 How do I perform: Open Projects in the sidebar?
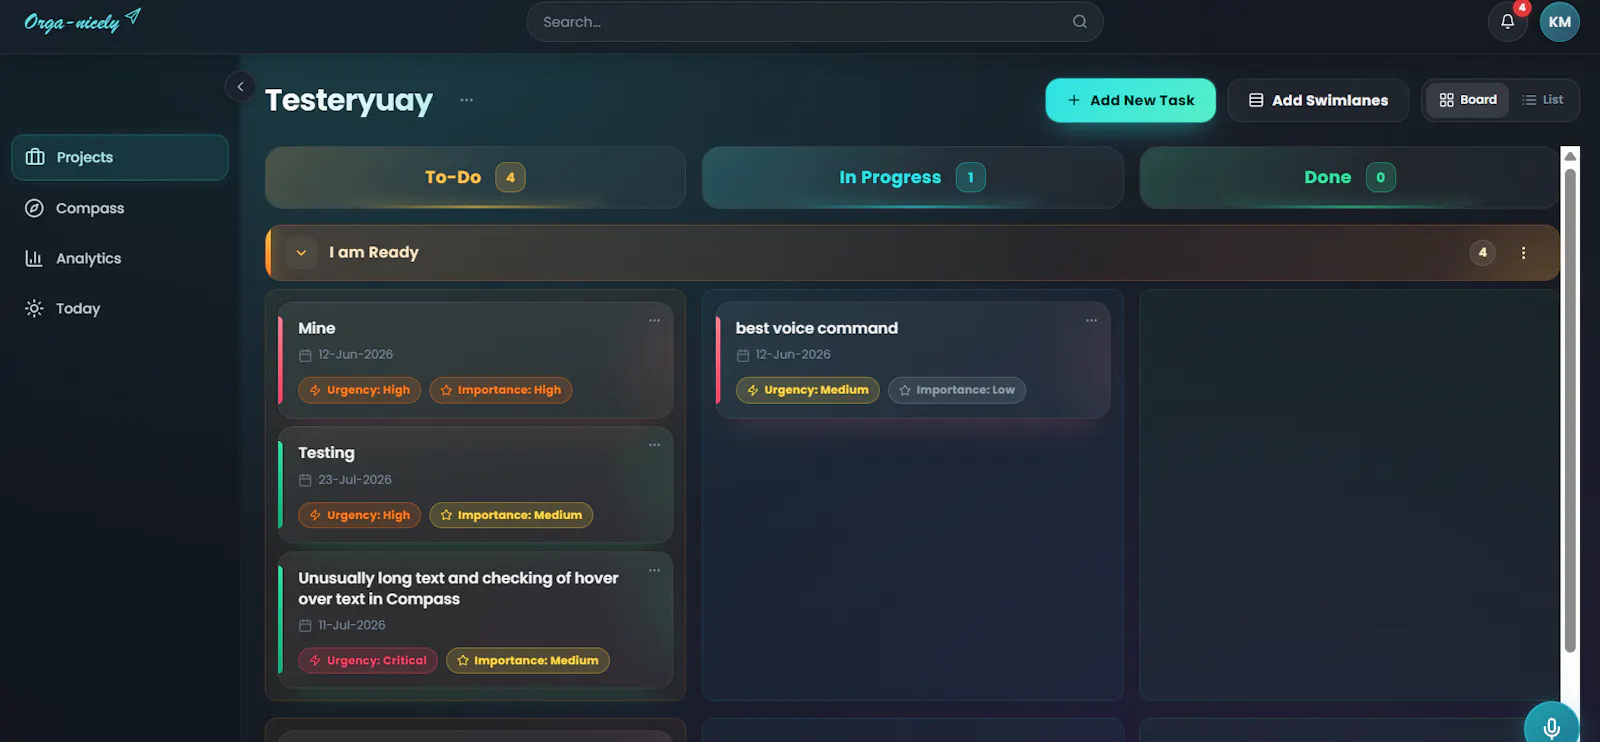pyautogui.click(x=120, y=157)
